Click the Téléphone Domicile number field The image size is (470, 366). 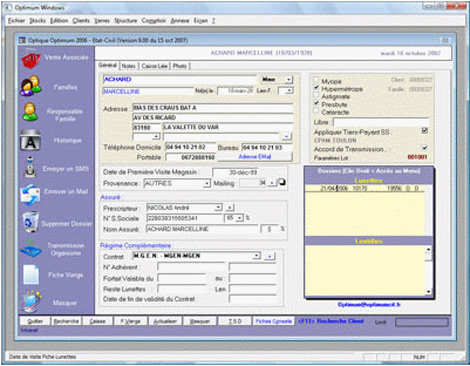click(x=190, y=147)
